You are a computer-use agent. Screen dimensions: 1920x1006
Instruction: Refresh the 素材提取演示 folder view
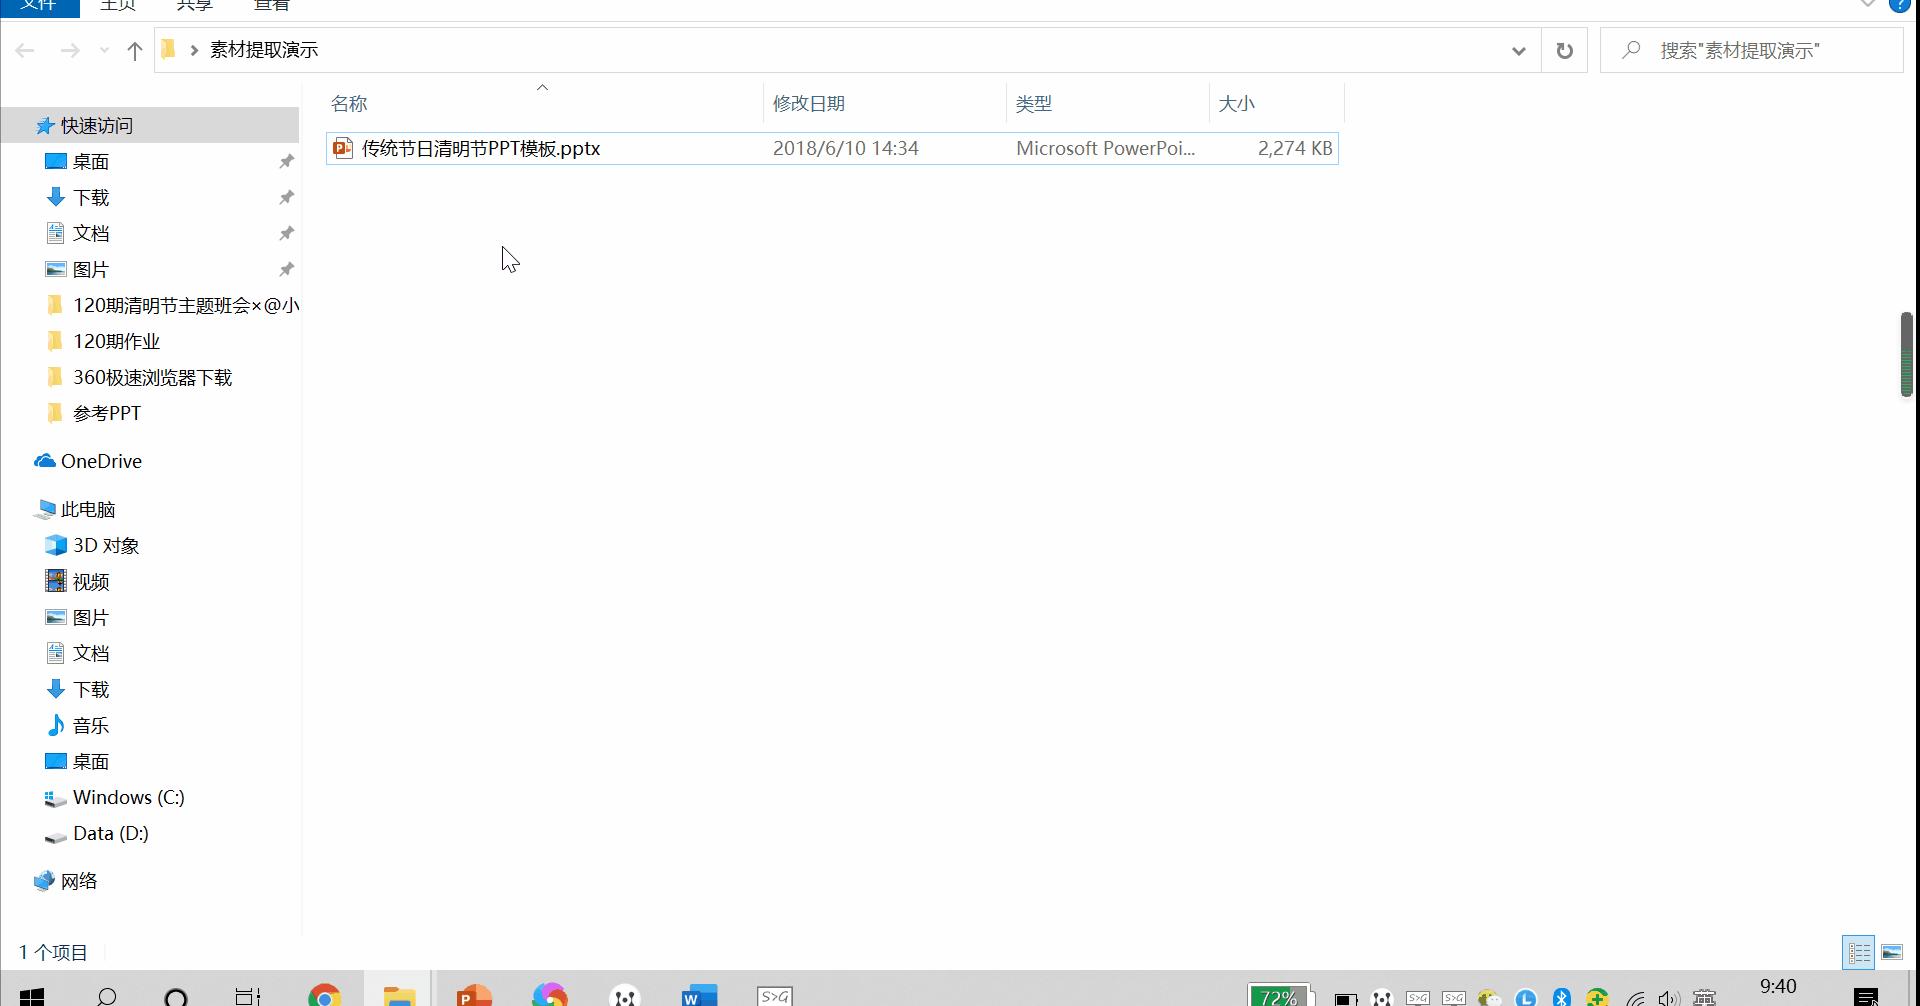coord(1565,50)
